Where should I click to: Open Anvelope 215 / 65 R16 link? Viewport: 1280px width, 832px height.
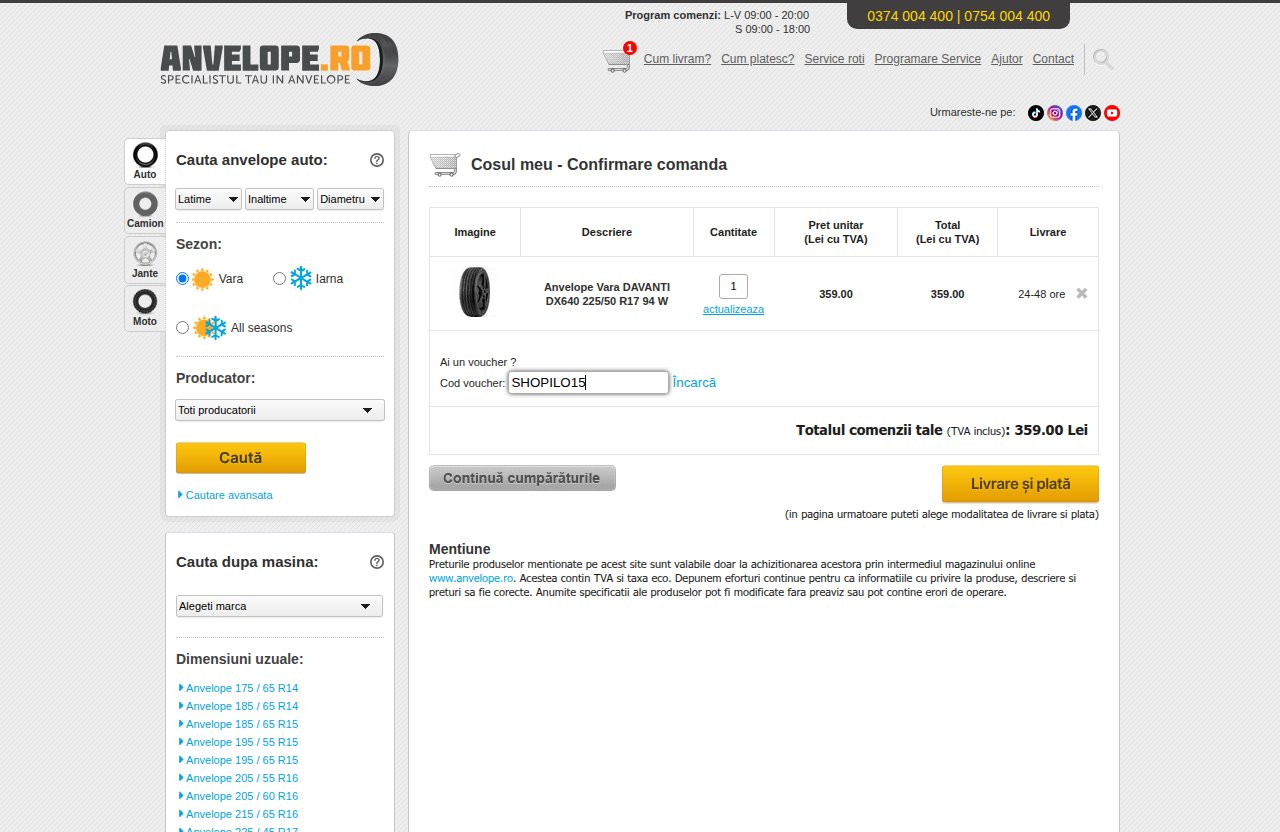tap(242, 814)
